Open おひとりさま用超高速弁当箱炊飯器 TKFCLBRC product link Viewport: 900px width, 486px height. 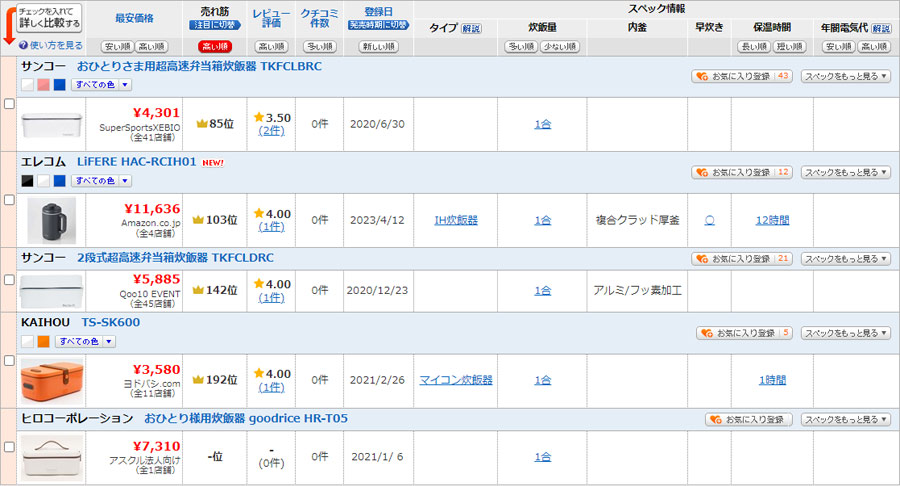tap(199, 66)
